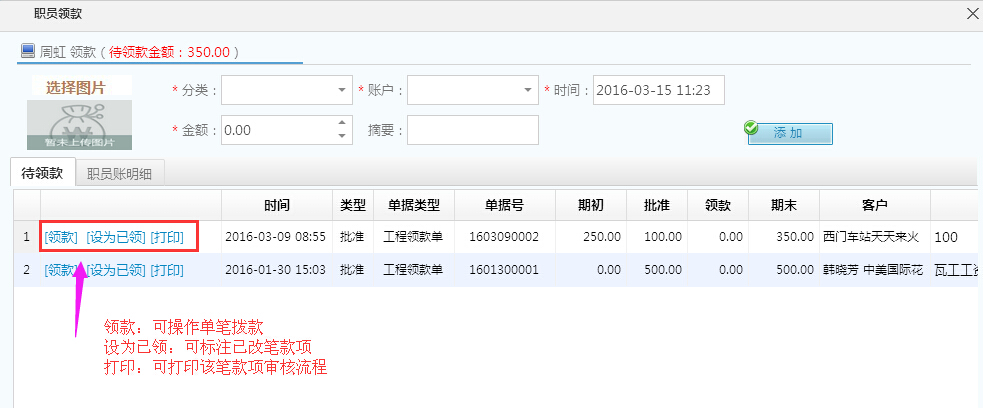This screenshot has height=408, width=983.
Task: Select the 待领款 tab
Action: point(42,173)
